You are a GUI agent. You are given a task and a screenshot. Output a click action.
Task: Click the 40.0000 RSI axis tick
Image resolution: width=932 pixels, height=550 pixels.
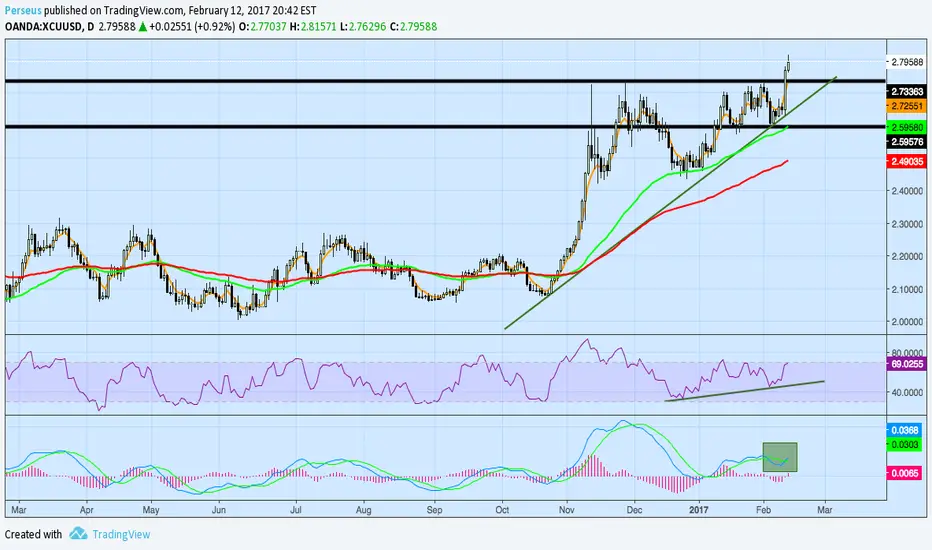coord(907,392)
